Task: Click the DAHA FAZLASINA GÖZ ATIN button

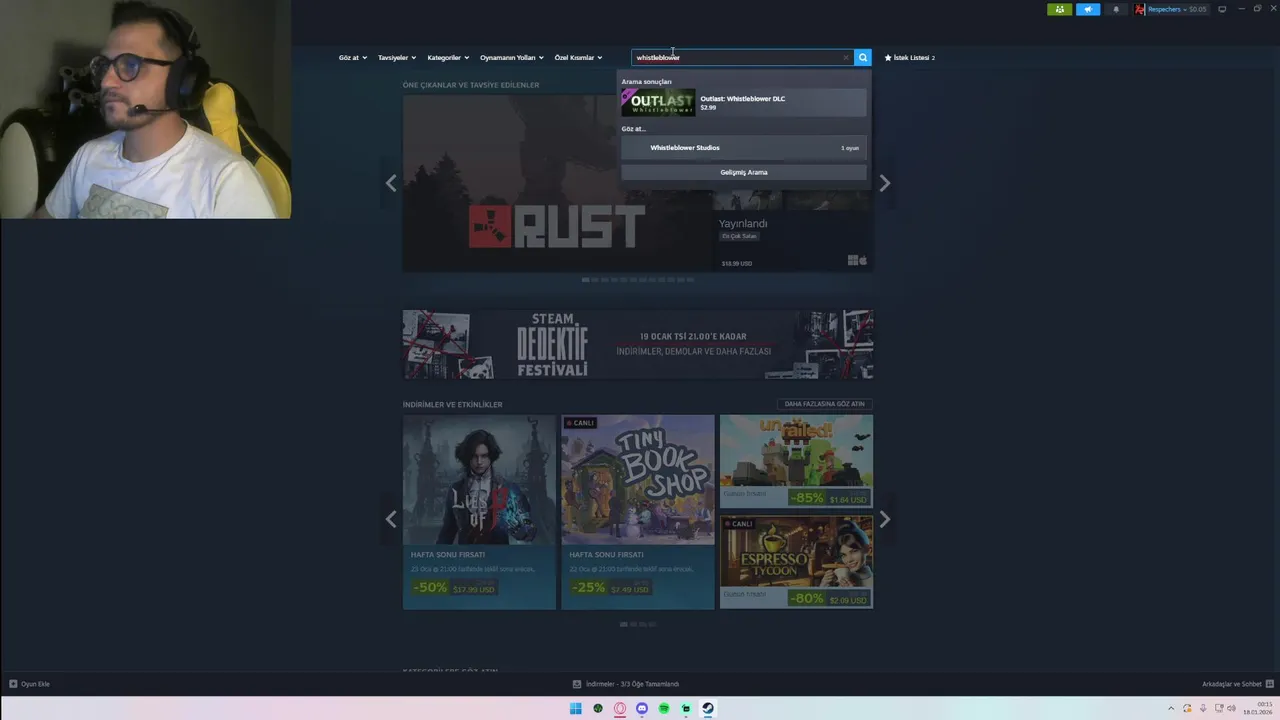Action: [825, 404]
